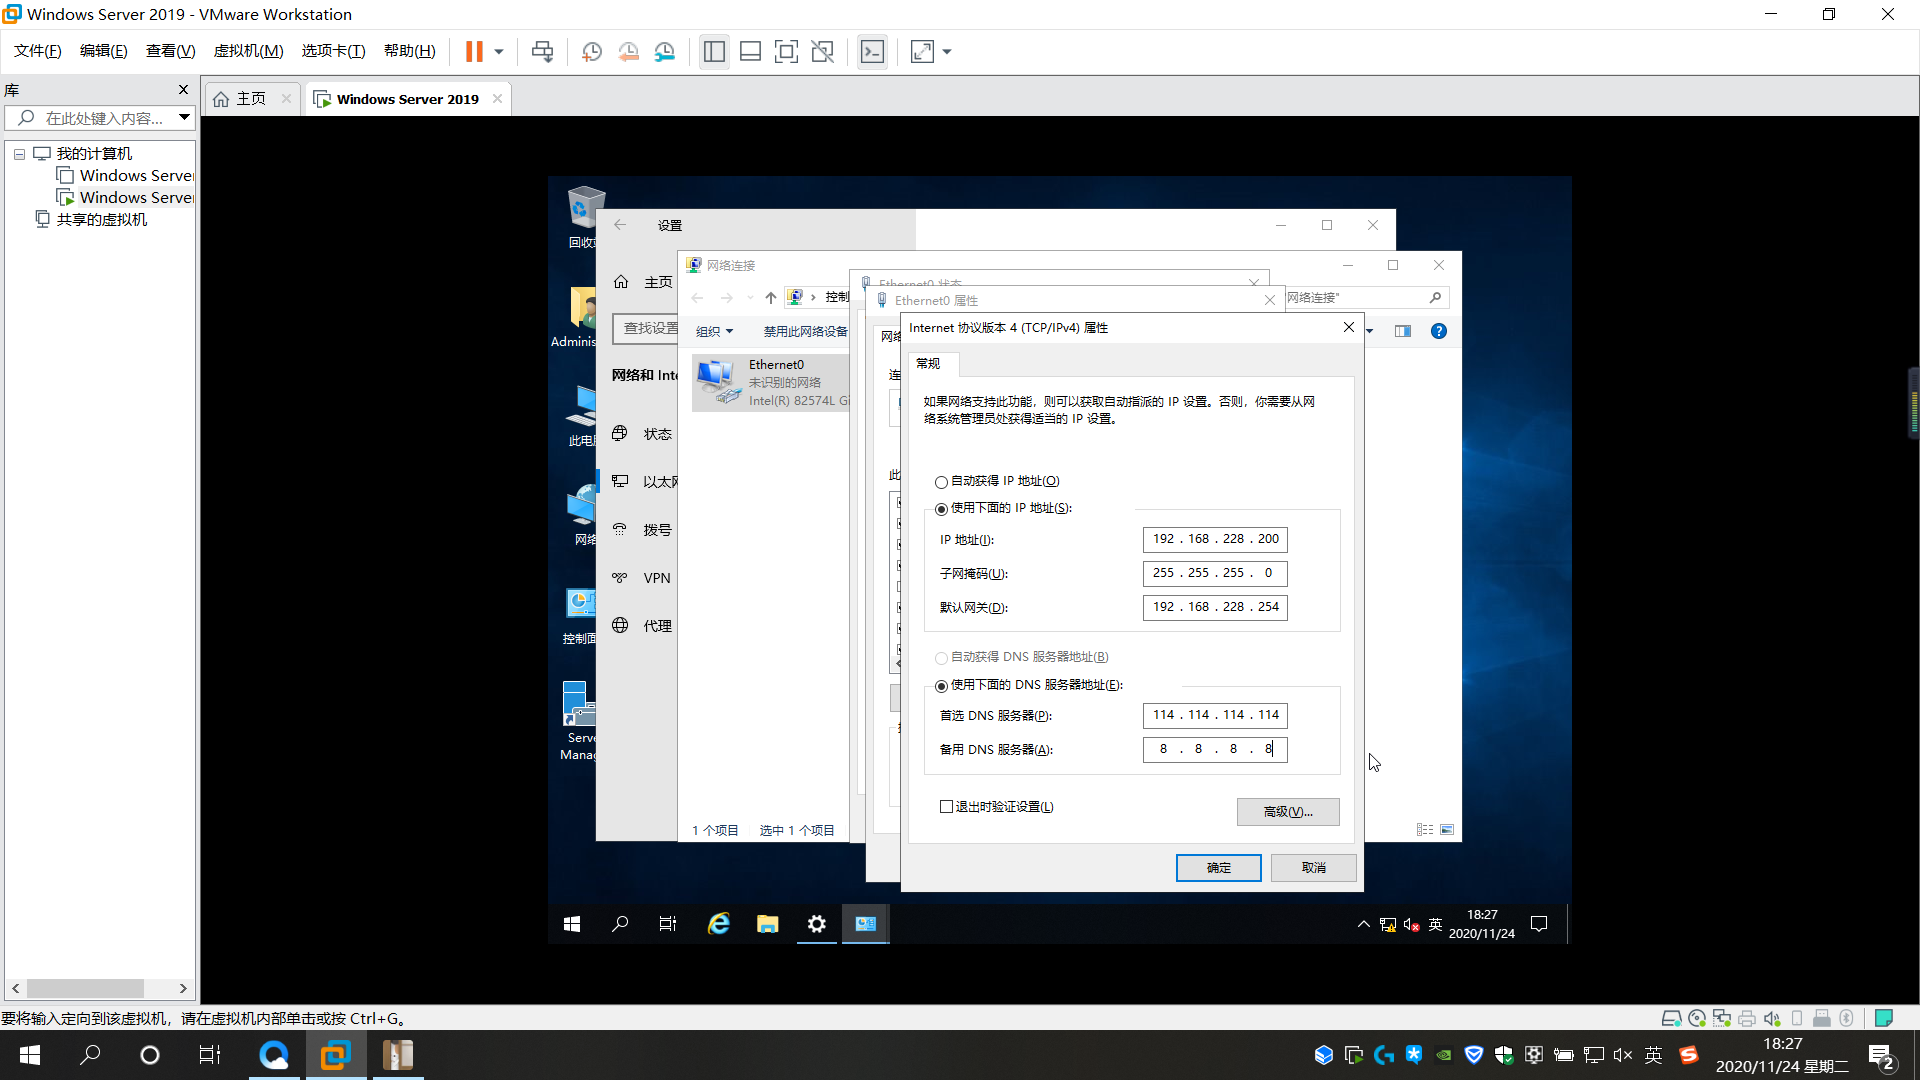The height and width of the screenshot is (1080, 1920).
Task: Open the 虚拟机 menu
Action: pos(248,51)
